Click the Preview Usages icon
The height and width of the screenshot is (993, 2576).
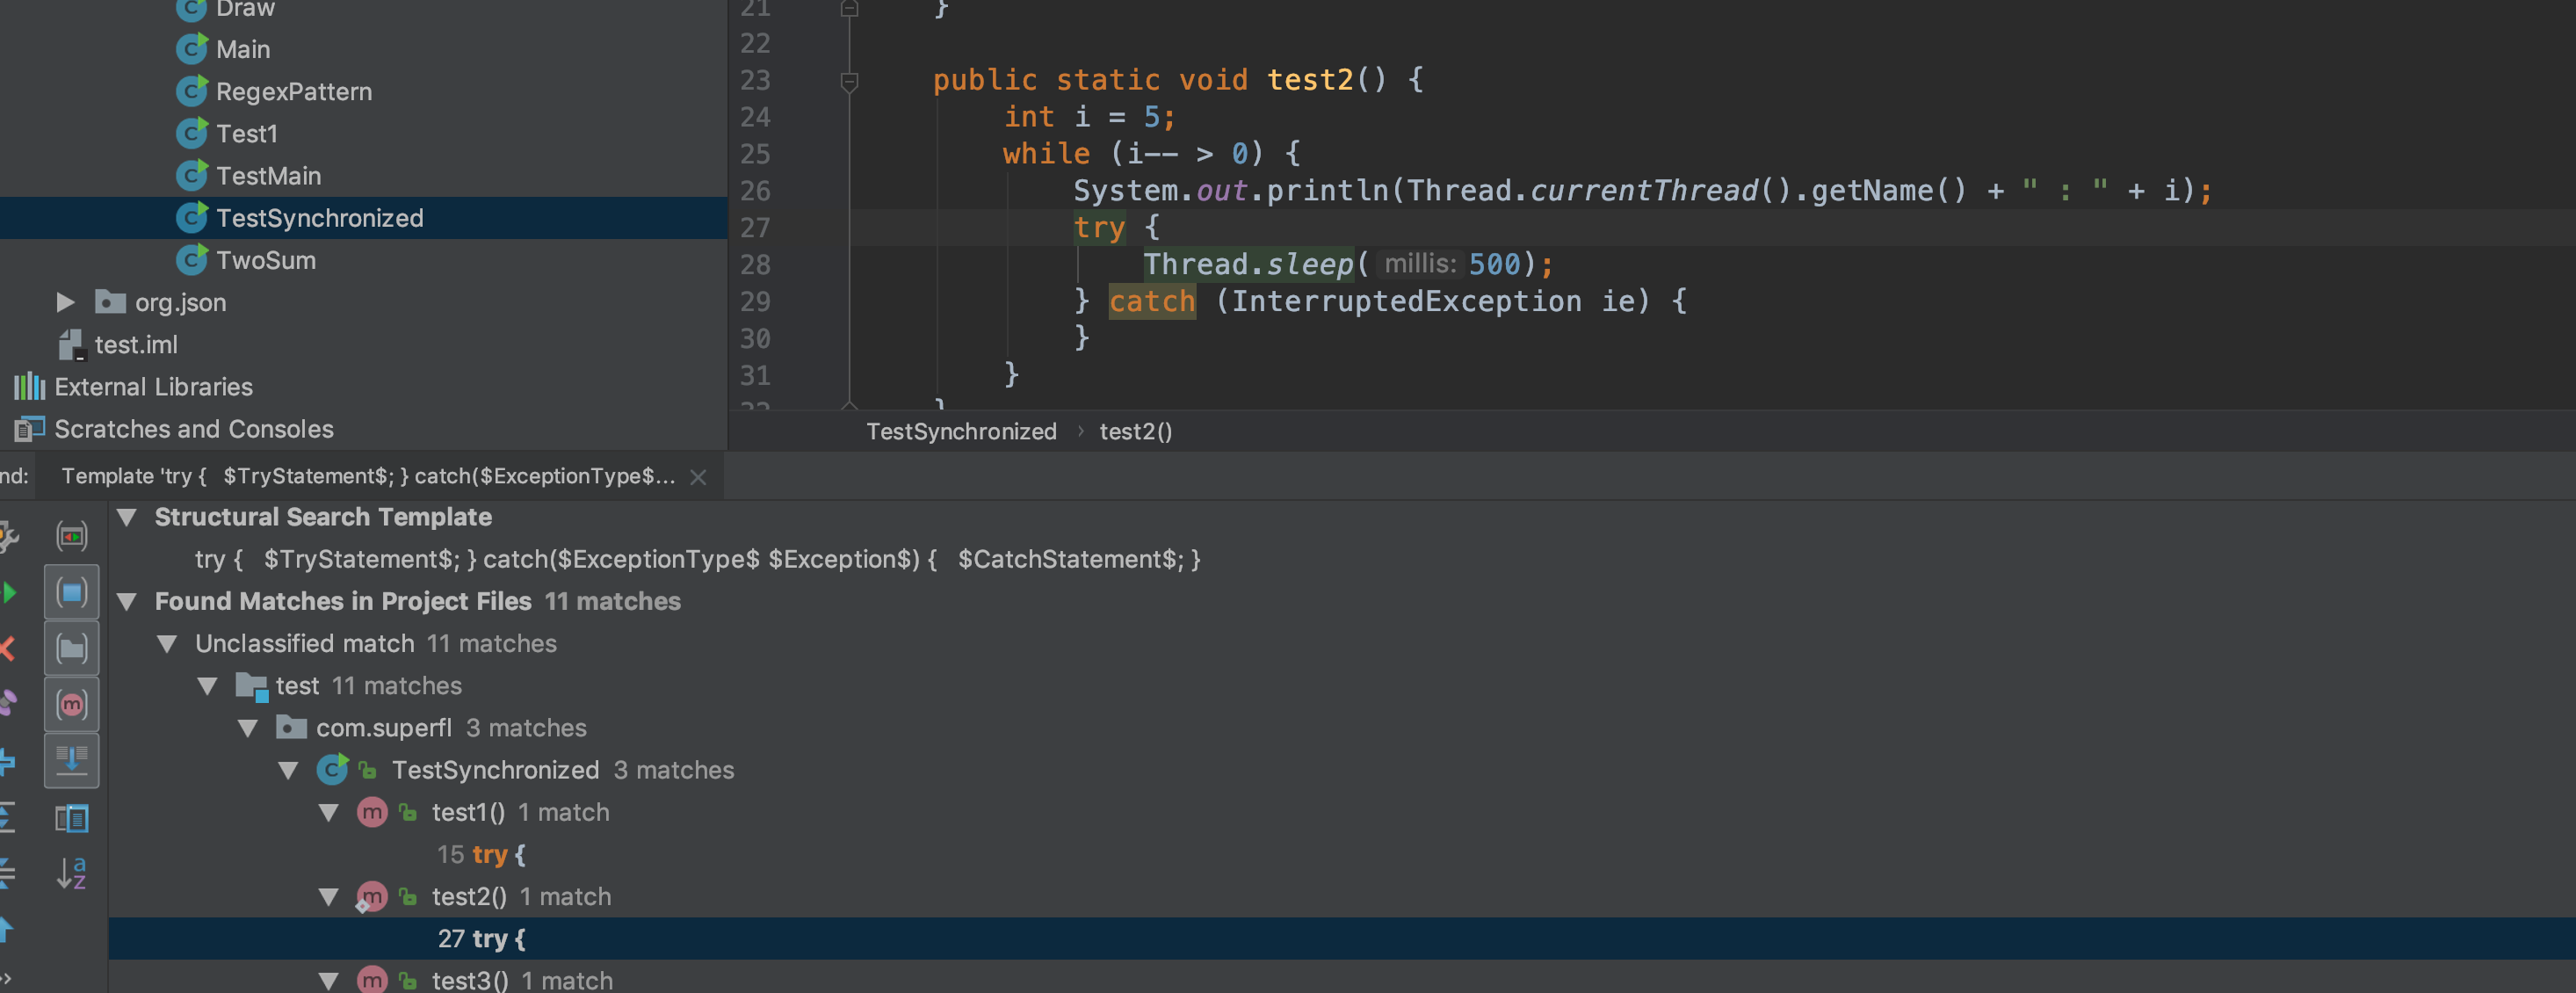point(71,818)
